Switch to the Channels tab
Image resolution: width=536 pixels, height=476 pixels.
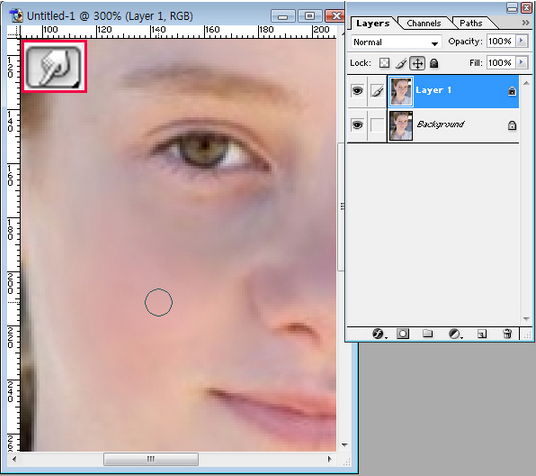pyautogui.click(x=424, y=23)
